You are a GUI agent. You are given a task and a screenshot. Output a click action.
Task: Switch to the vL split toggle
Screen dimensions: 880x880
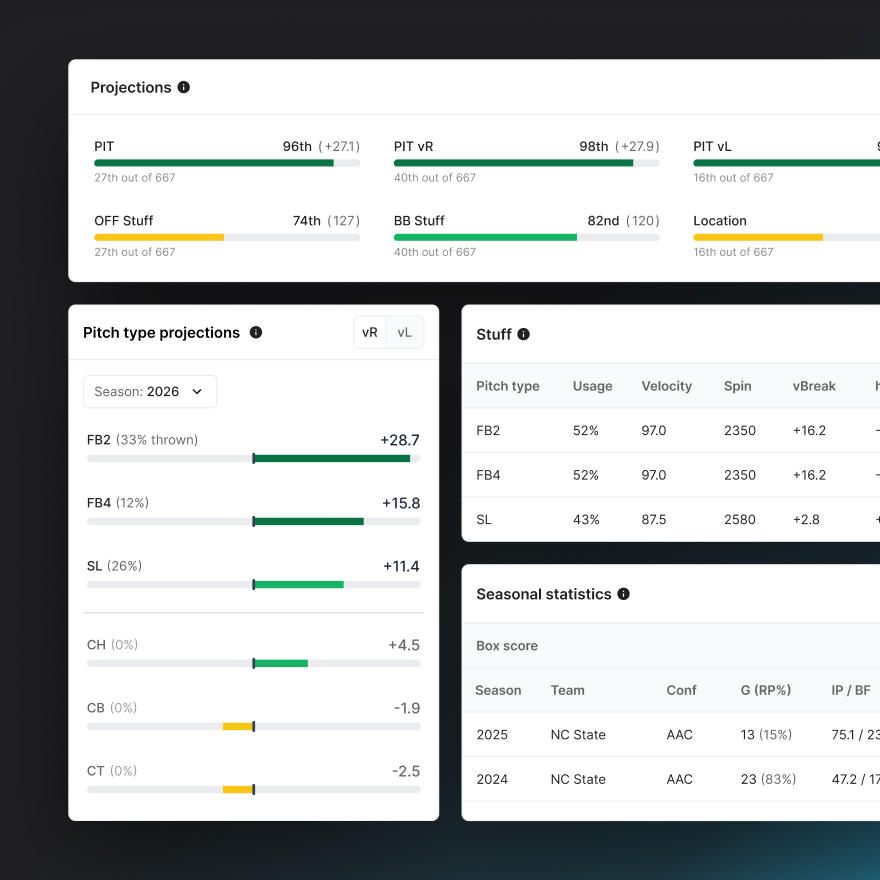pos(405,332)
